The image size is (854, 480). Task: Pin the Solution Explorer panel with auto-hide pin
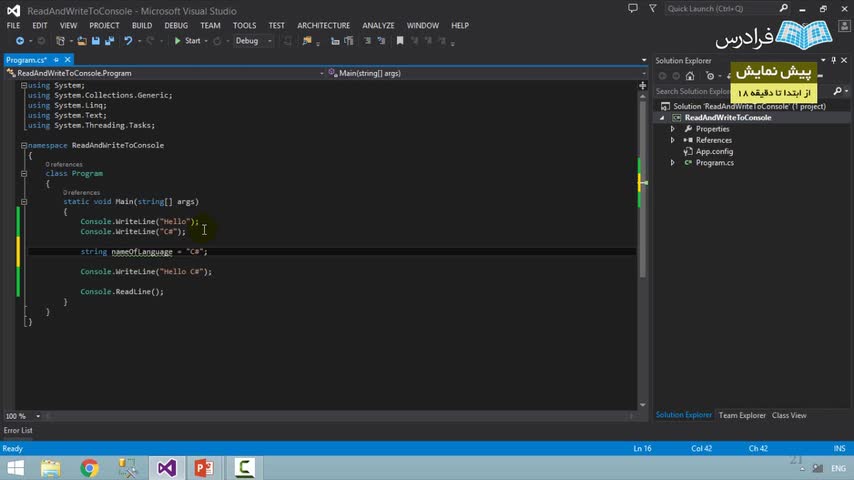click(833, 60)
